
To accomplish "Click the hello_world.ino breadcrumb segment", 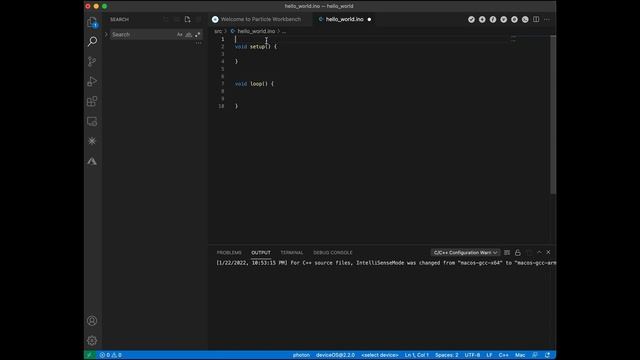I will click(256, 31).
